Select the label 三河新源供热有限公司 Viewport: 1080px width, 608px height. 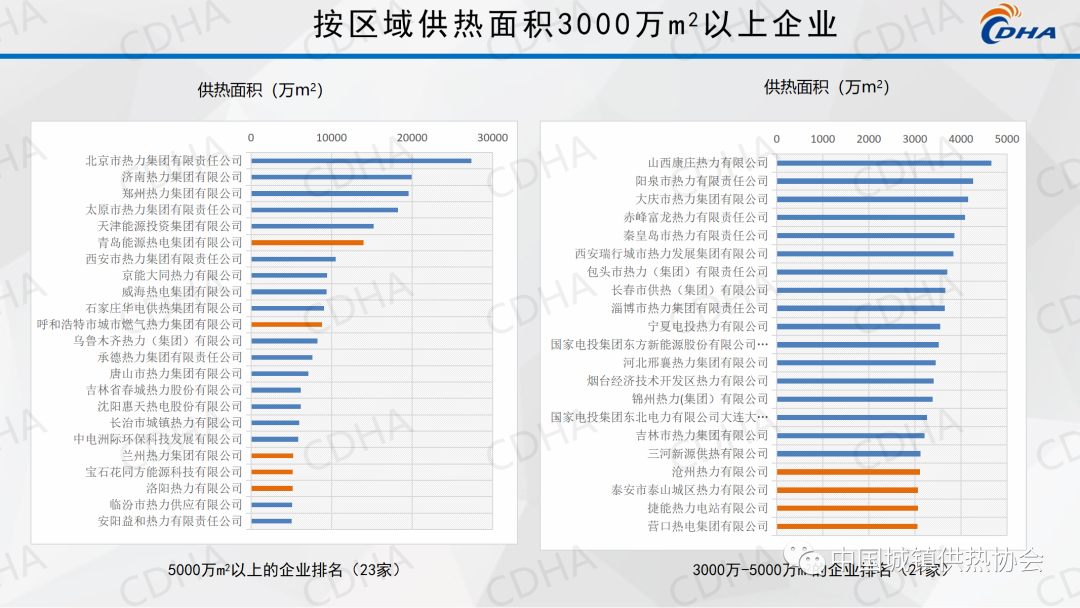(708, 454)
